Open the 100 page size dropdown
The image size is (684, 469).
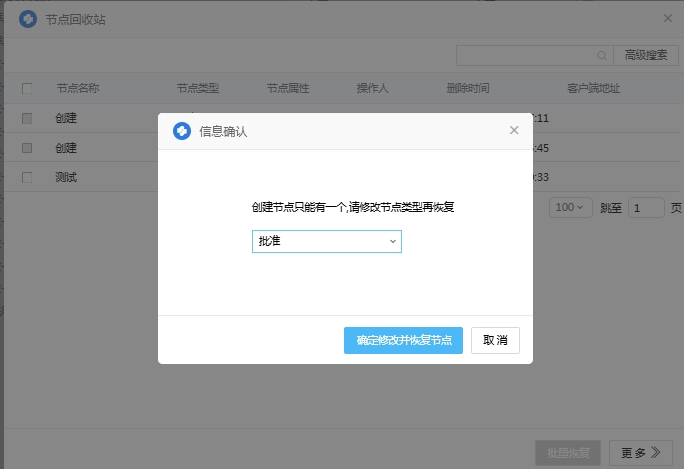pyautogui.click(x=569, y=207)
